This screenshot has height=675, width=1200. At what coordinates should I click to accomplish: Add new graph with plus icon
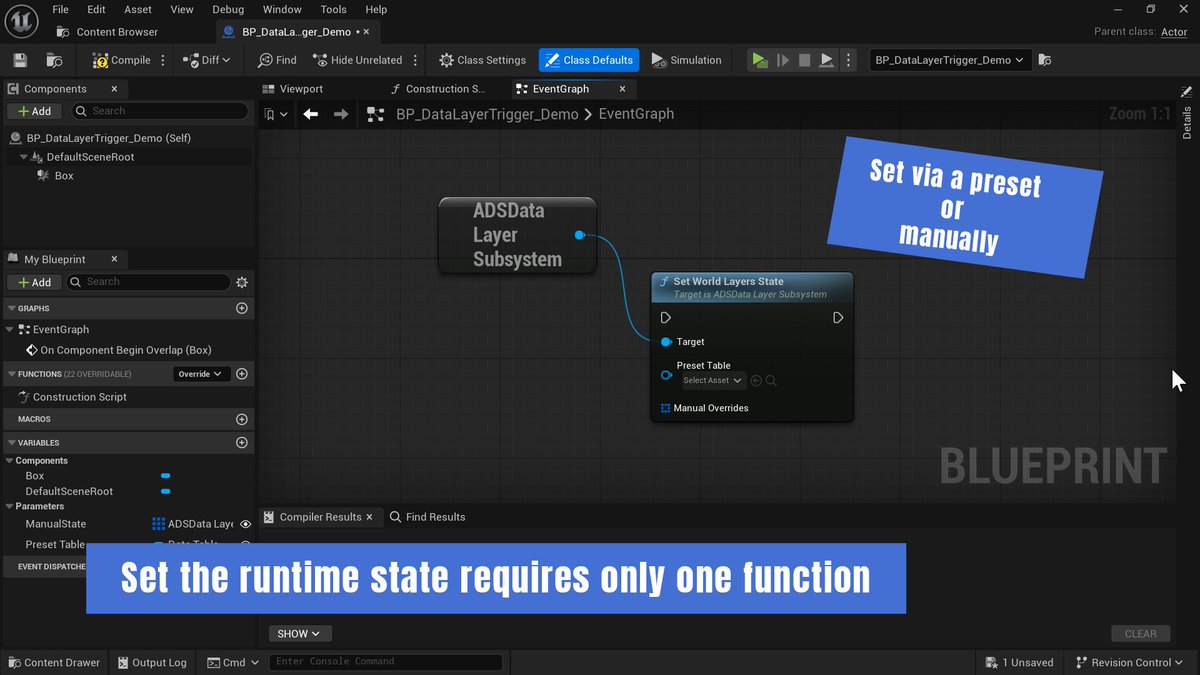[241, 308]
